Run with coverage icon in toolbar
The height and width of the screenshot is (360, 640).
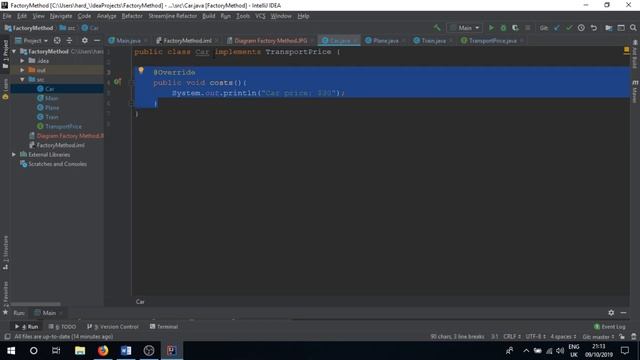click(516, 28)
